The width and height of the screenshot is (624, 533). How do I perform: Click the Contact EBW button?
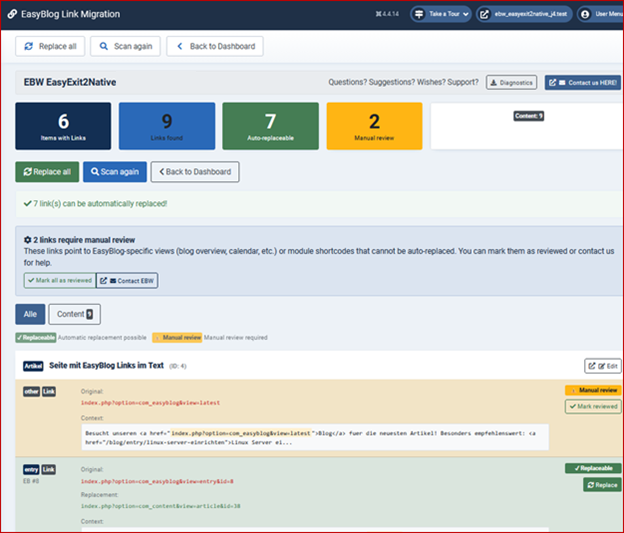click(127, 281)
